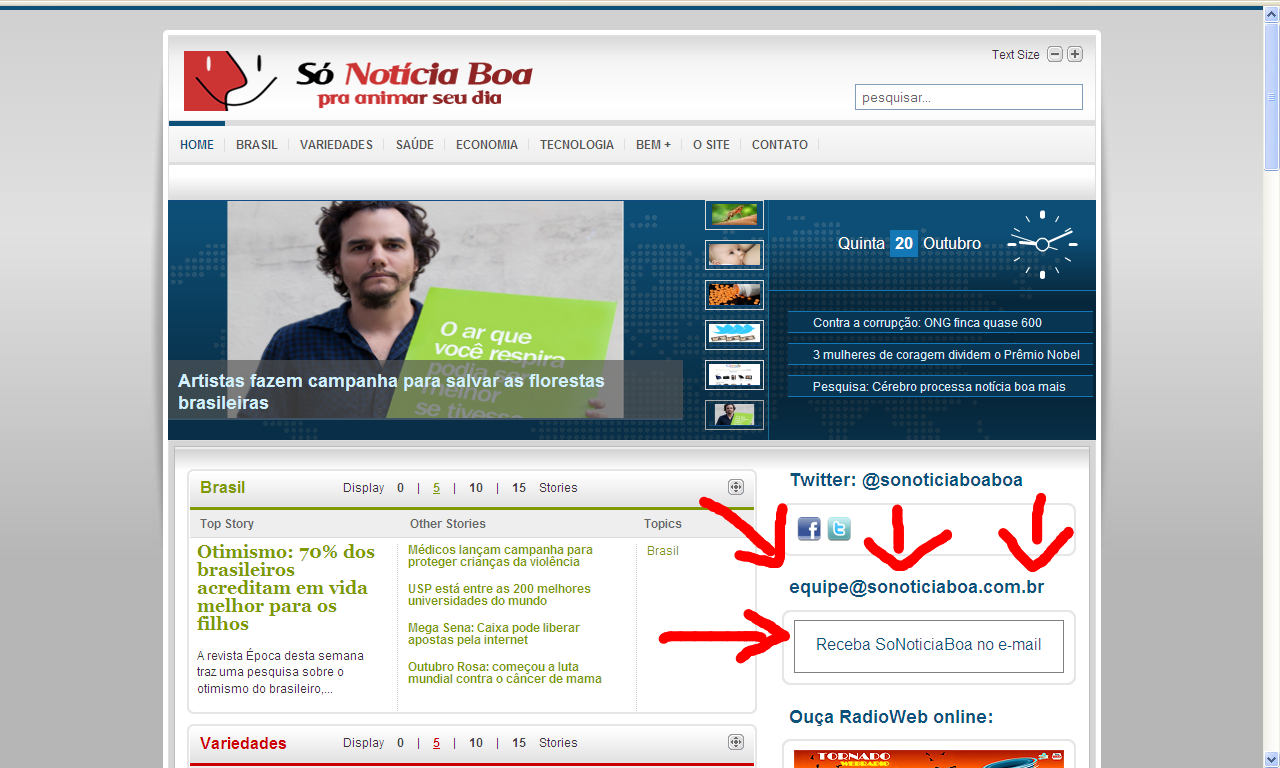Decrease text size with the minus icon
The height and width of the screenshot is (768, 1280).
pos(1054,54)
